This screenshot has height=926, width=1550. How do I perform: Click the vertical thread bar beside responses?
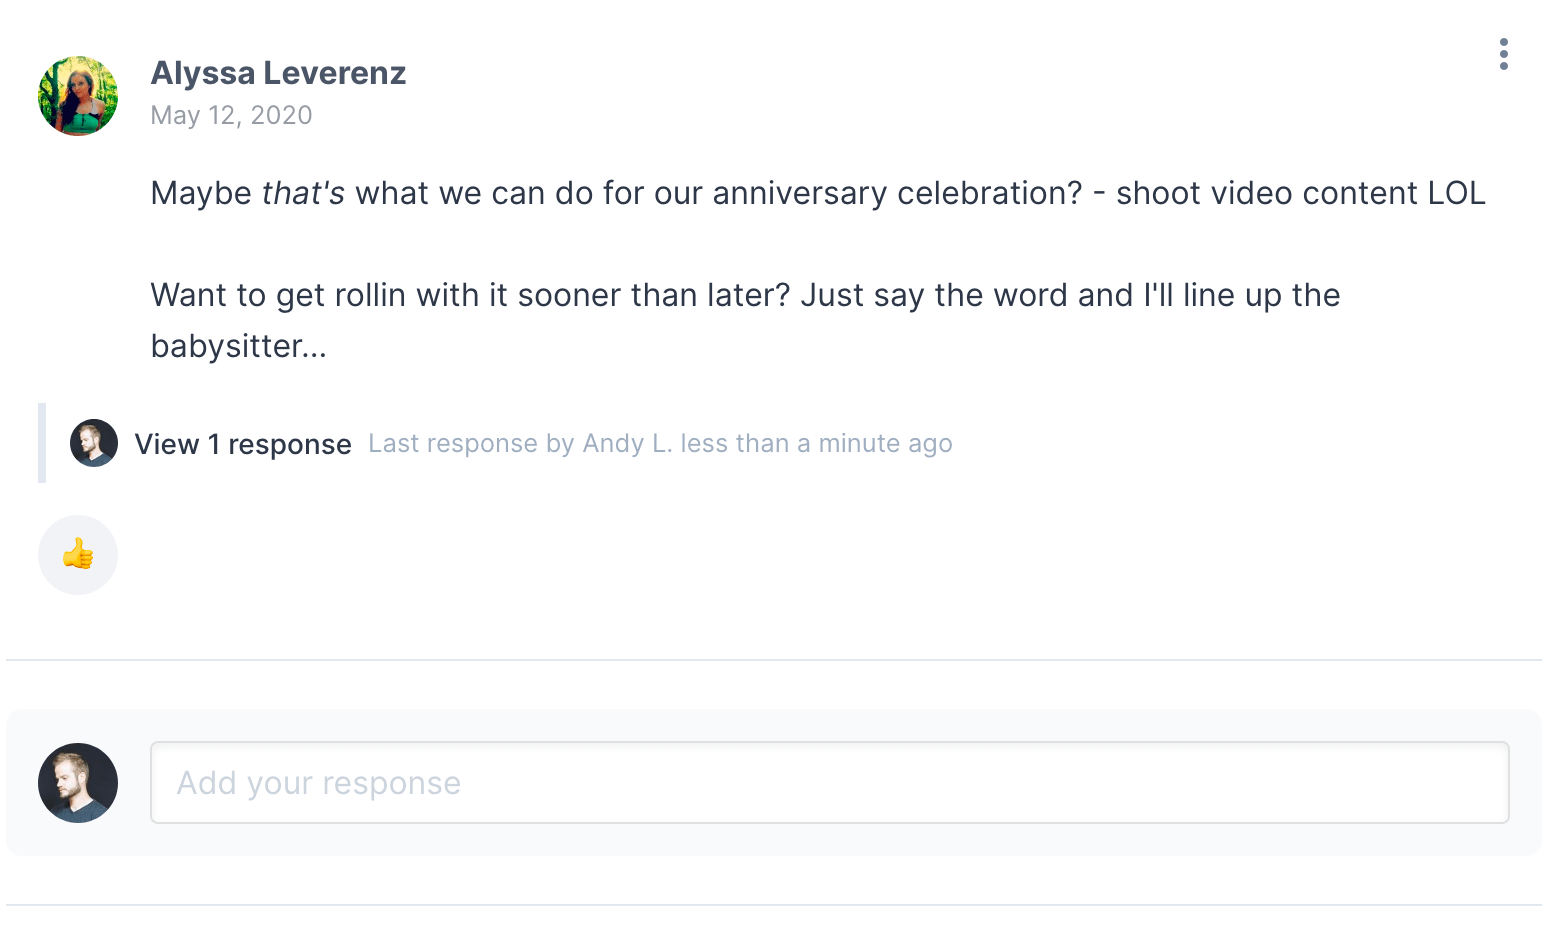tap(42, 443)
